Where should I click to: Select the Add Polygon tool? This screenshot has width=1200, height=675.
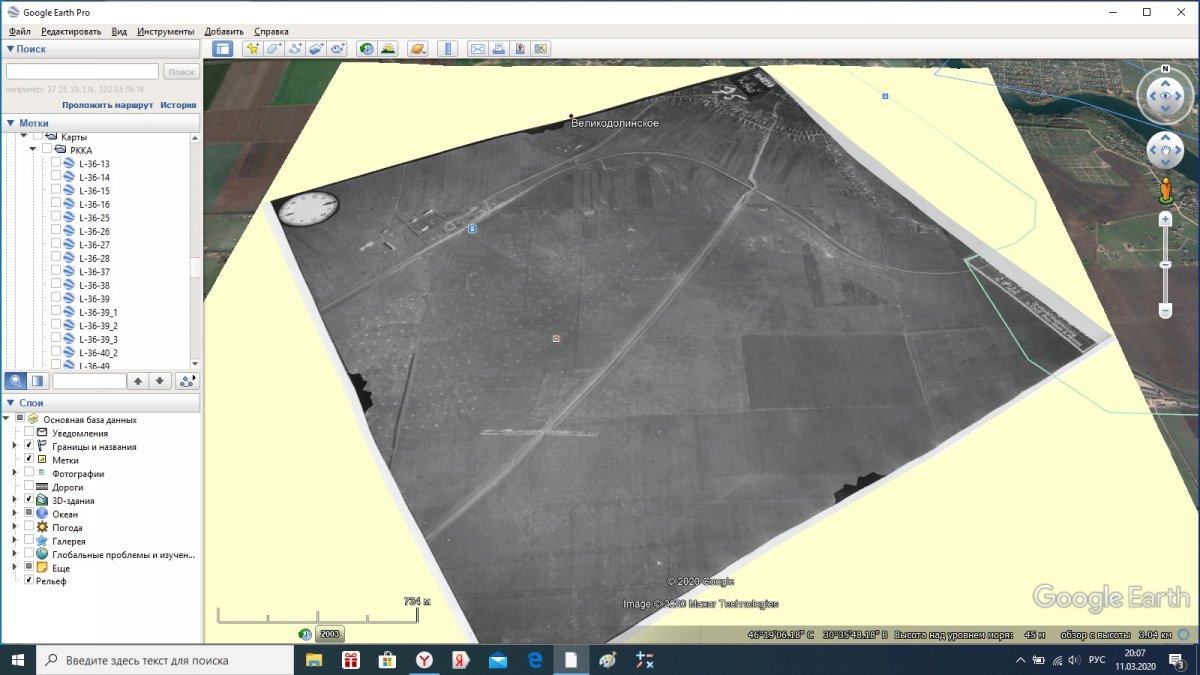click(273, 48)
